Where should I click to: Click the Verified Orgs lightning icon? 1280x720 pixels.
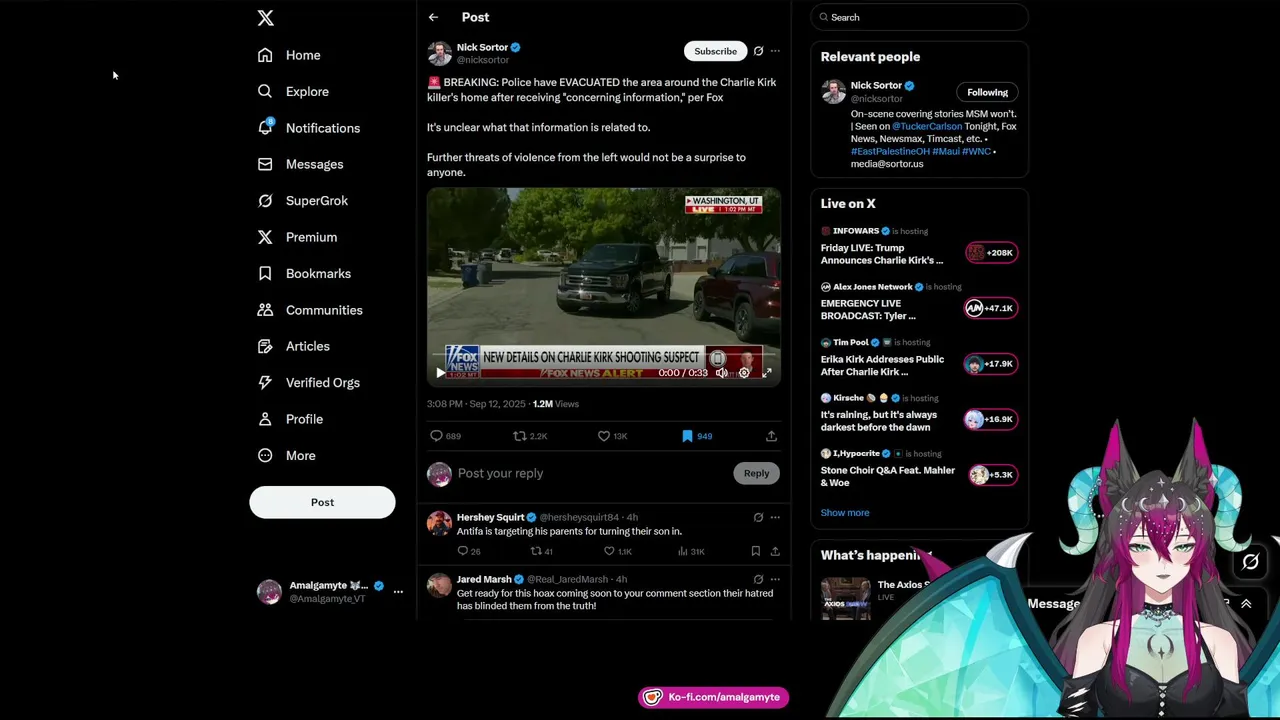[265, 382]
